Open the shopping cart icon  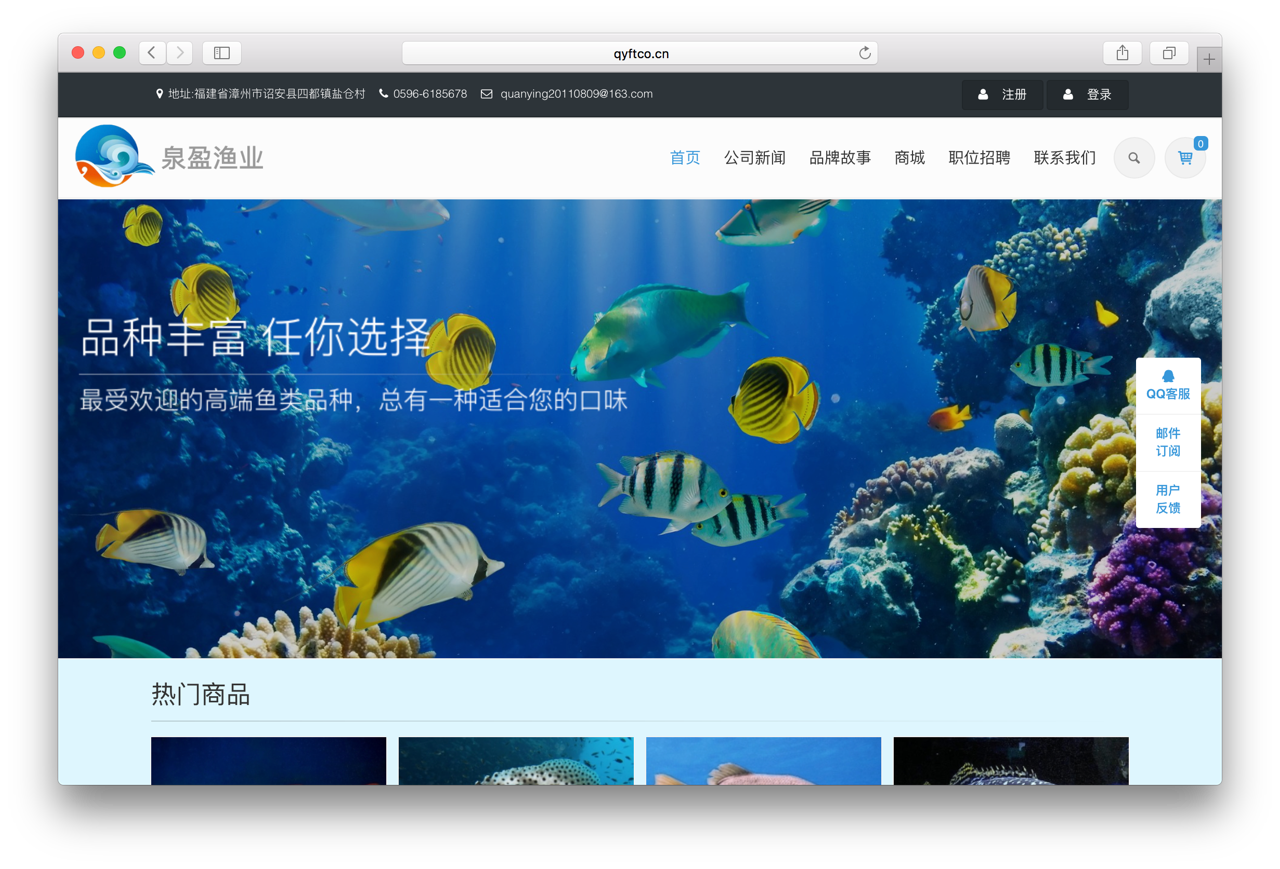(1185, 158)
